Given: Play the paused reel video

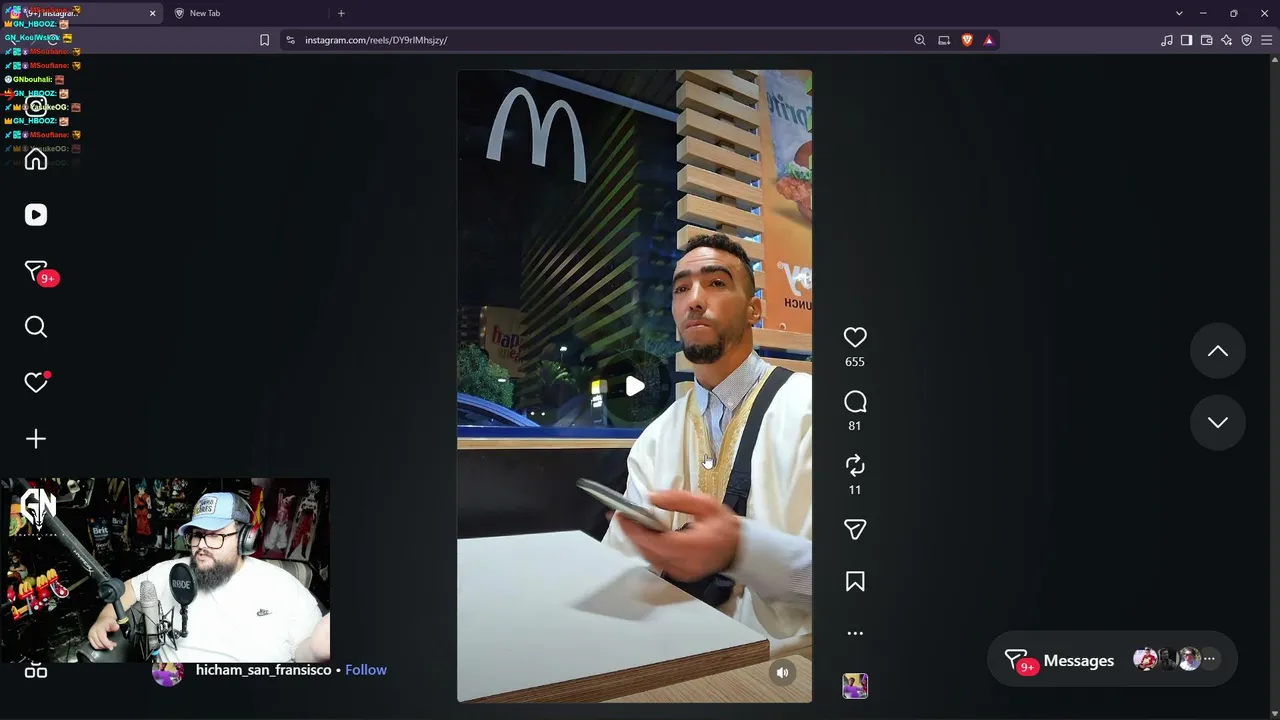Looking at the screenshot, I should [635, 386].
